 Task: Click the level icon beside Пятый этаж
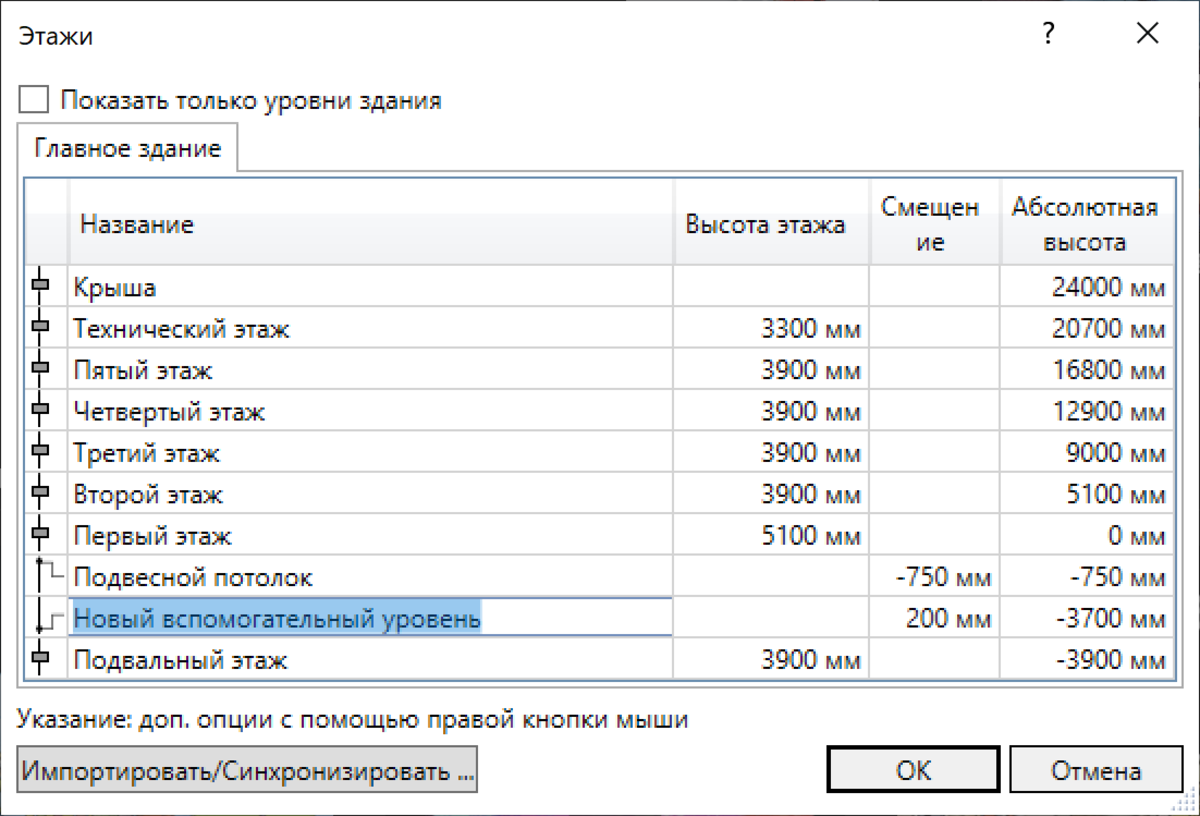coord(42,370)
